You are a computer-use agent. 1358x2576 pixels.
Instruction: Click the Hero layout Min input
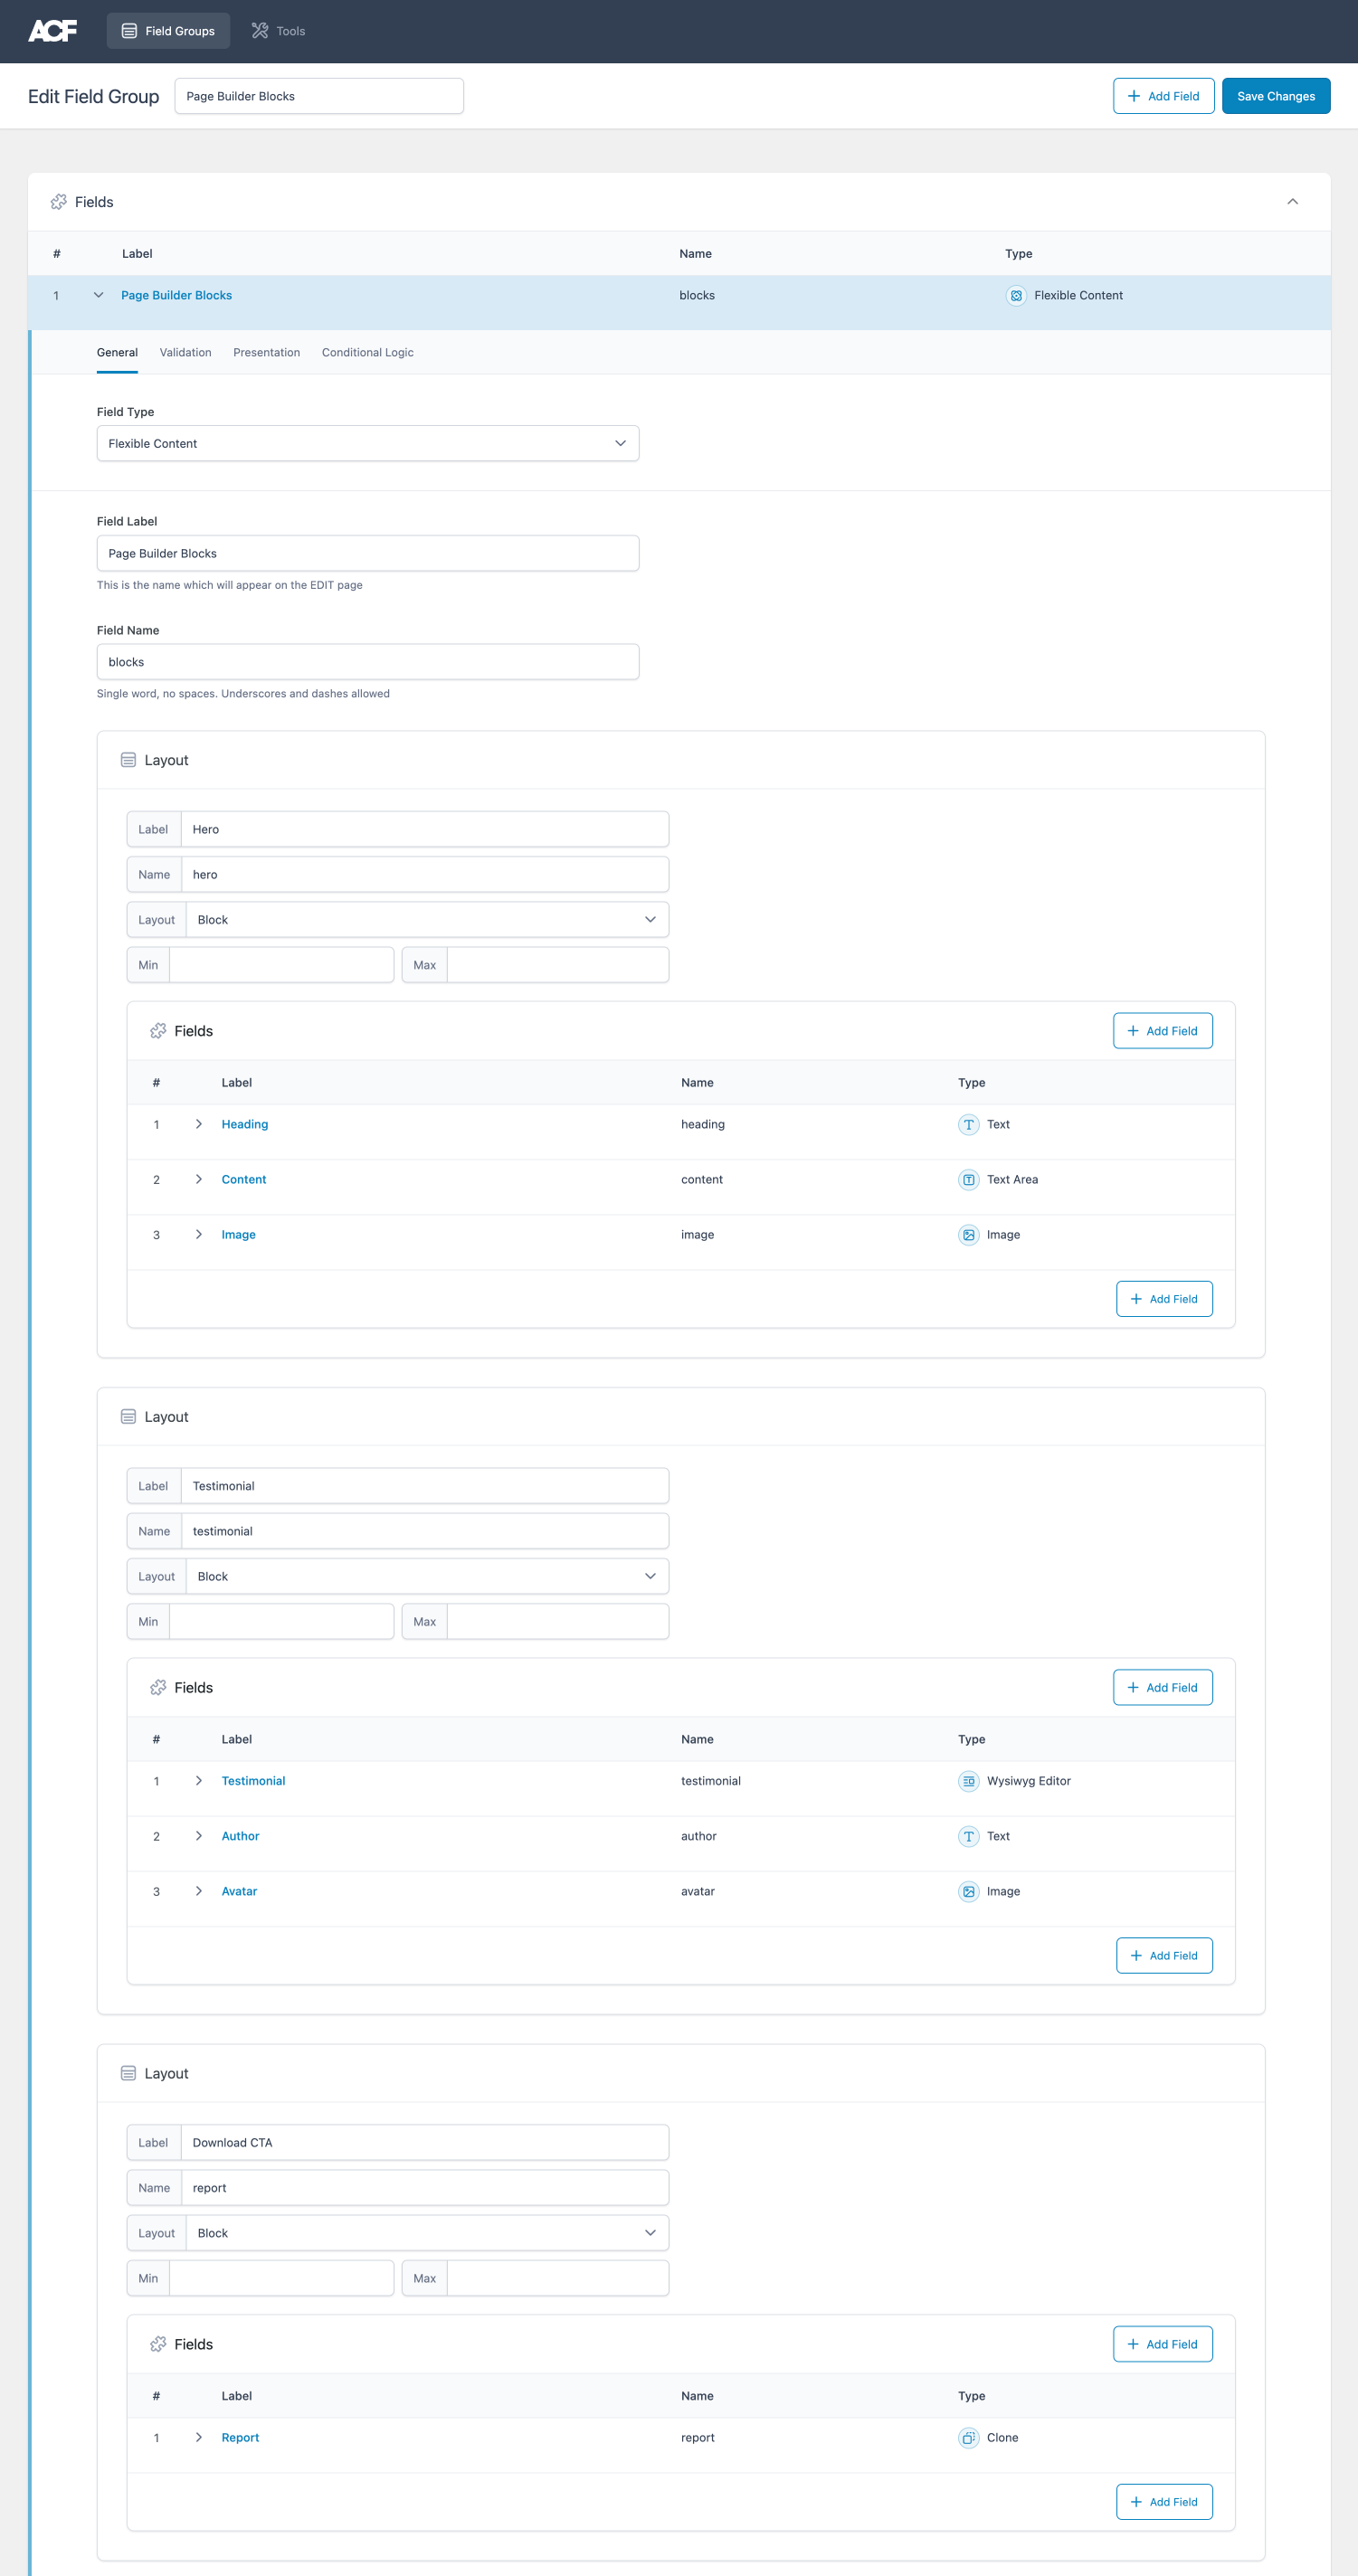click(281, 965)
